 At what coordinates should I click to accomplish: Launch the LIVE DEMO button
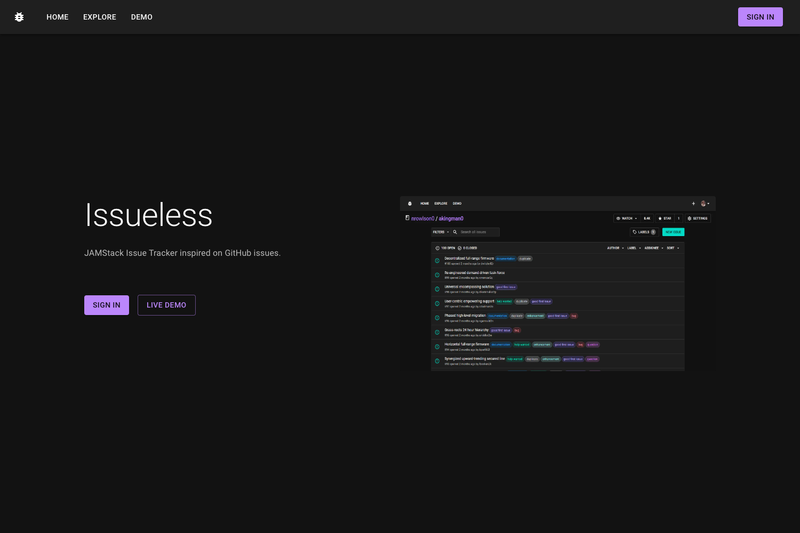(x=166, y=305)
